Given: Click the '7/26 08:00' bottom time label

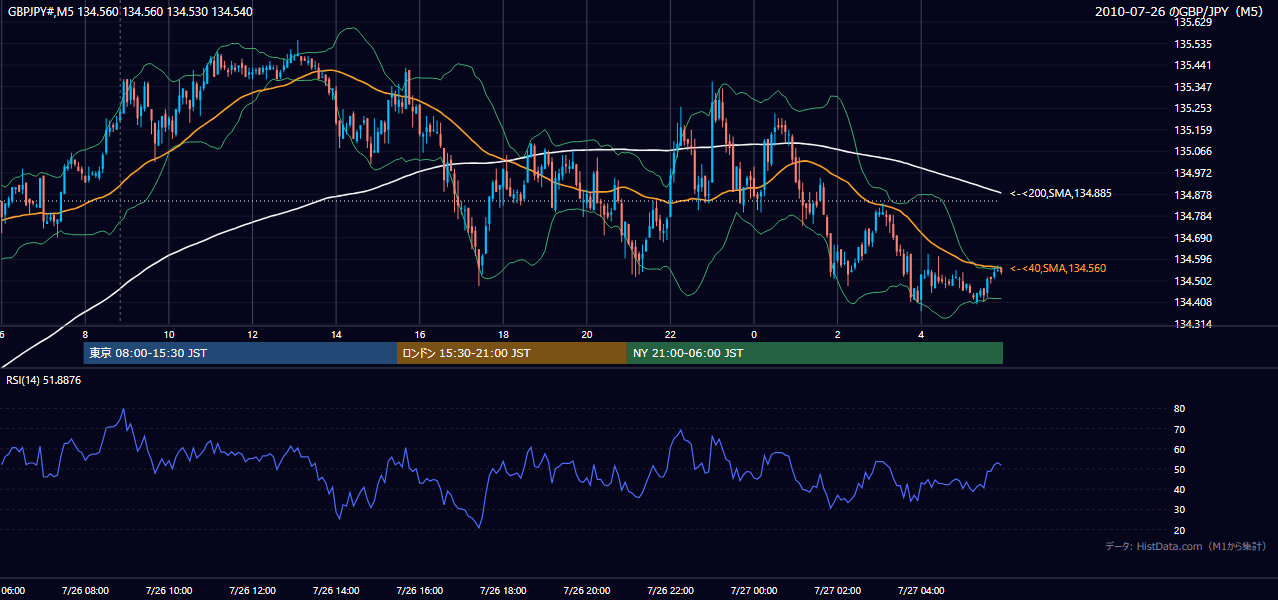Looking at the screenshot, I should (x=85, y=591).
